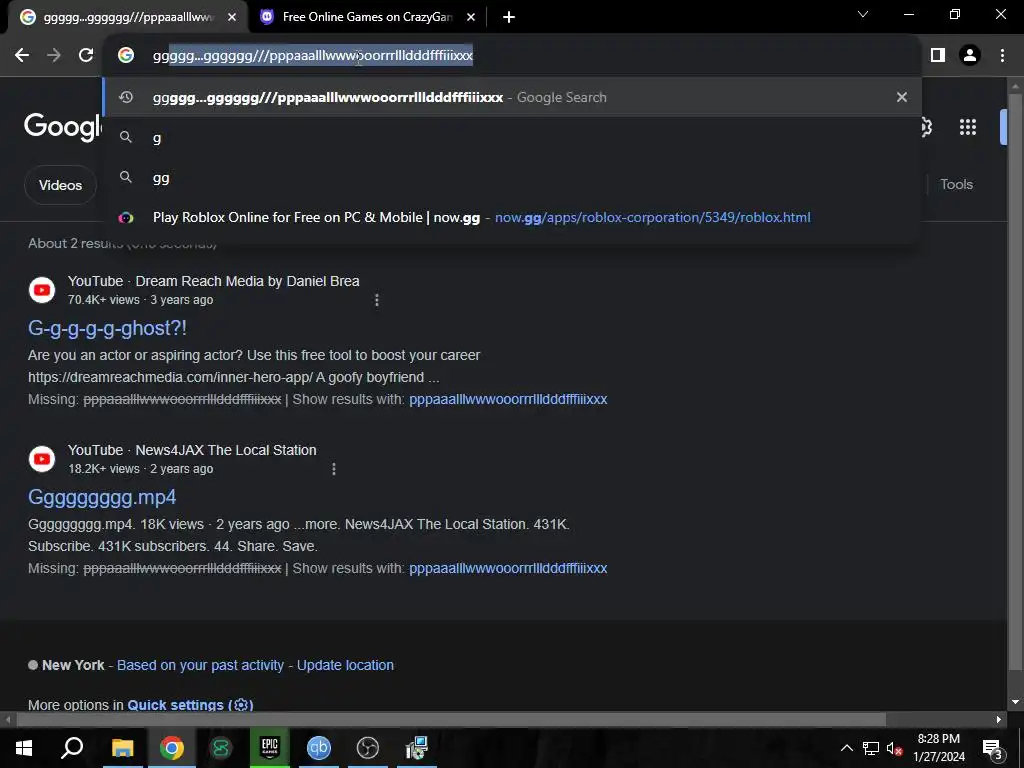Open options for Dream Reach Media result
This screenshot has height=768, width=1024.
pos(376,300)
